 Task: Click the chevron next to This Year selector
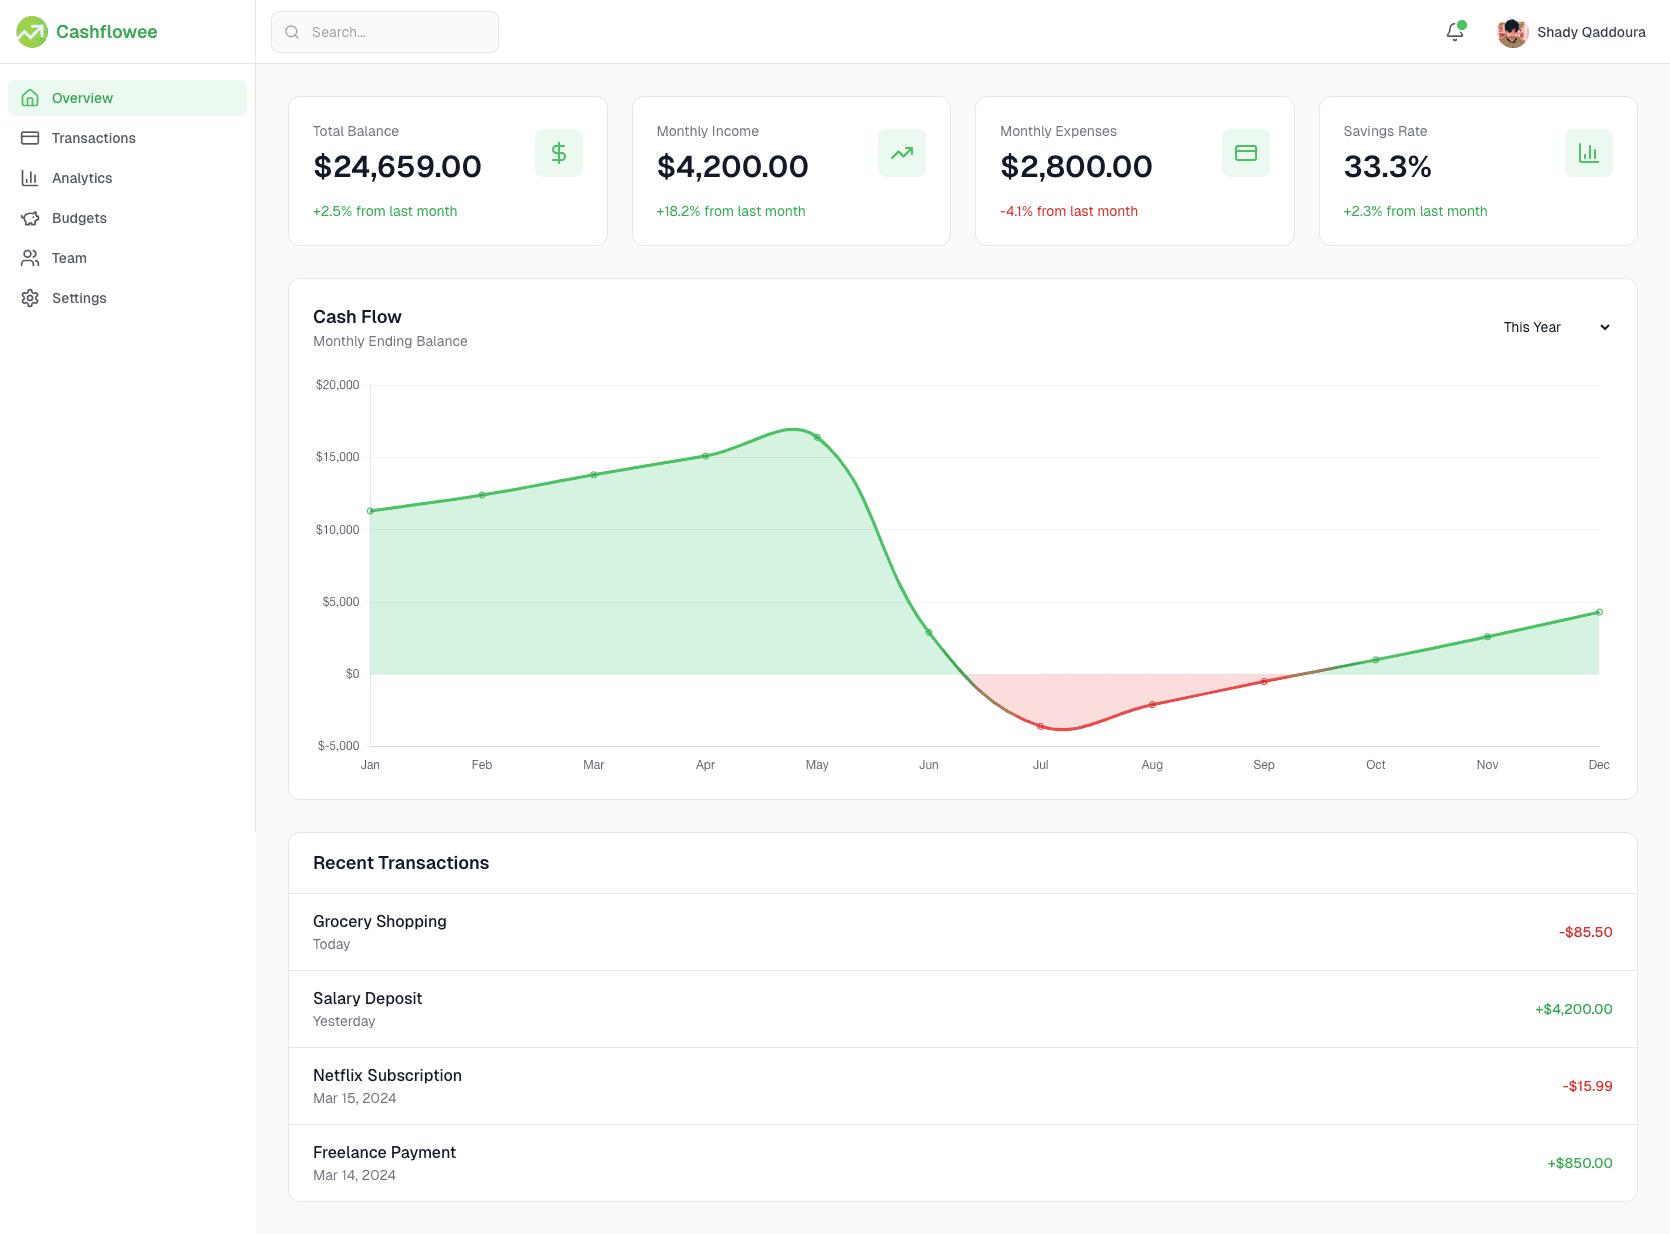click(x=1604, y=327)
